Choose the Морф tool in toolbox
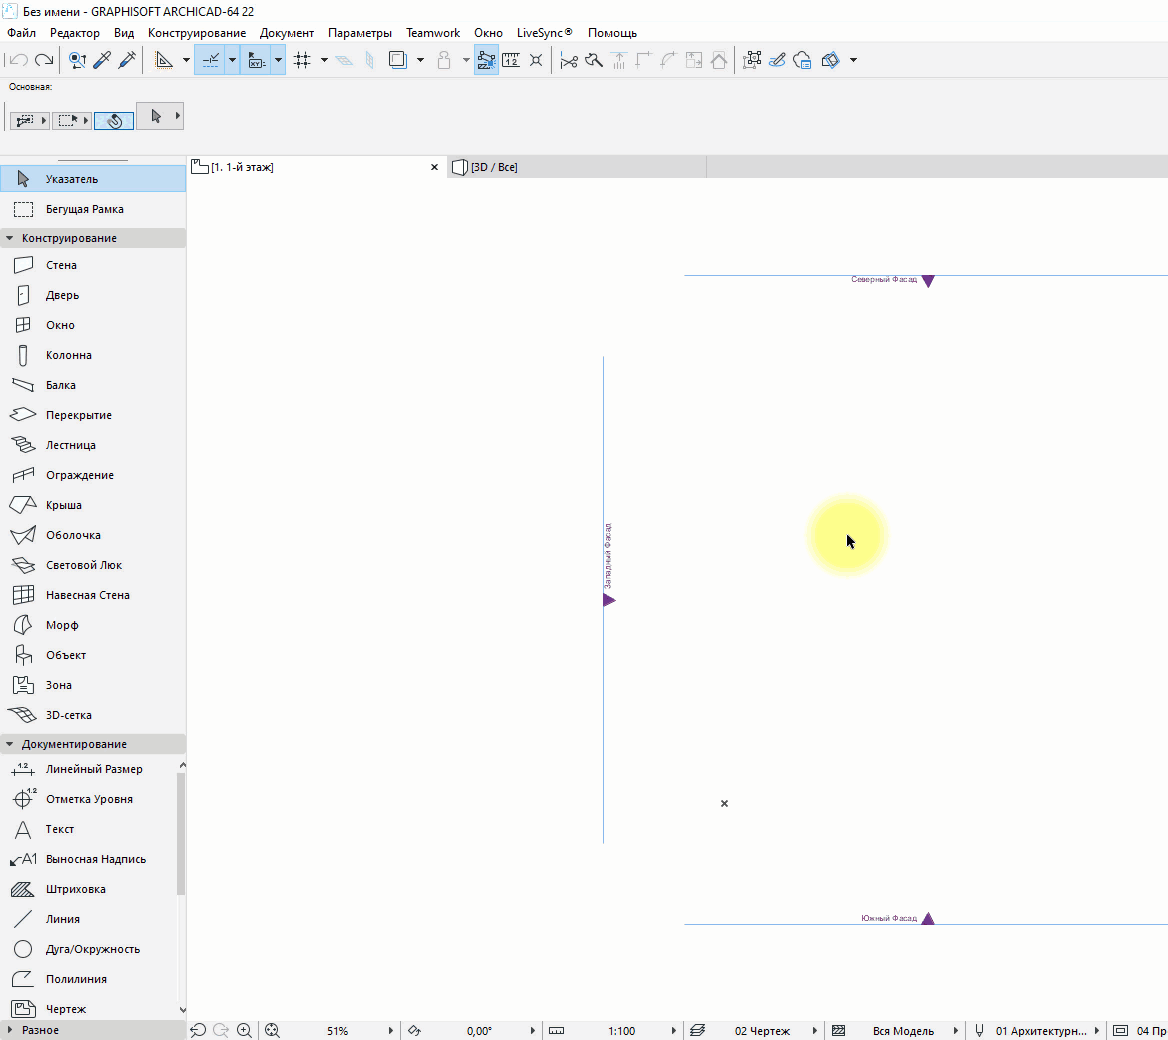 pos(61,625)
